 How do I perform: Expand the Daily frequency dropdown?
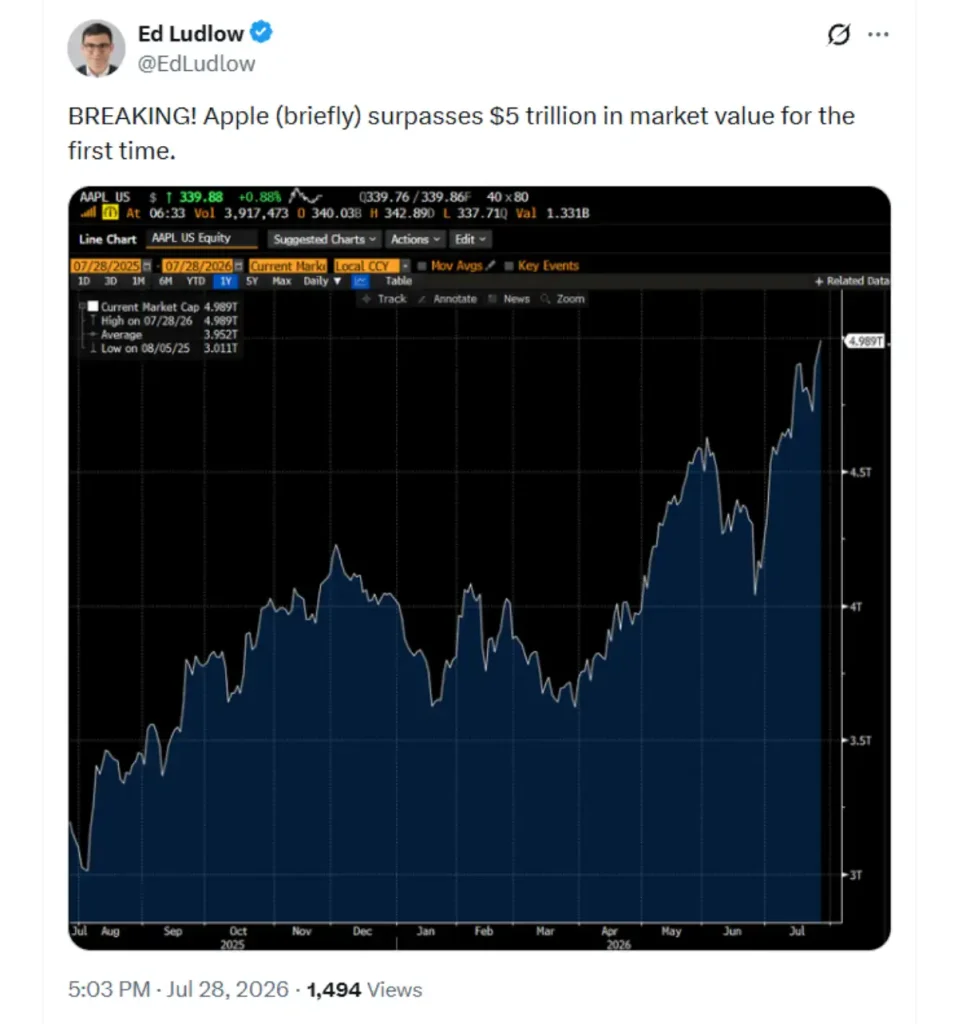coord(322,281)
